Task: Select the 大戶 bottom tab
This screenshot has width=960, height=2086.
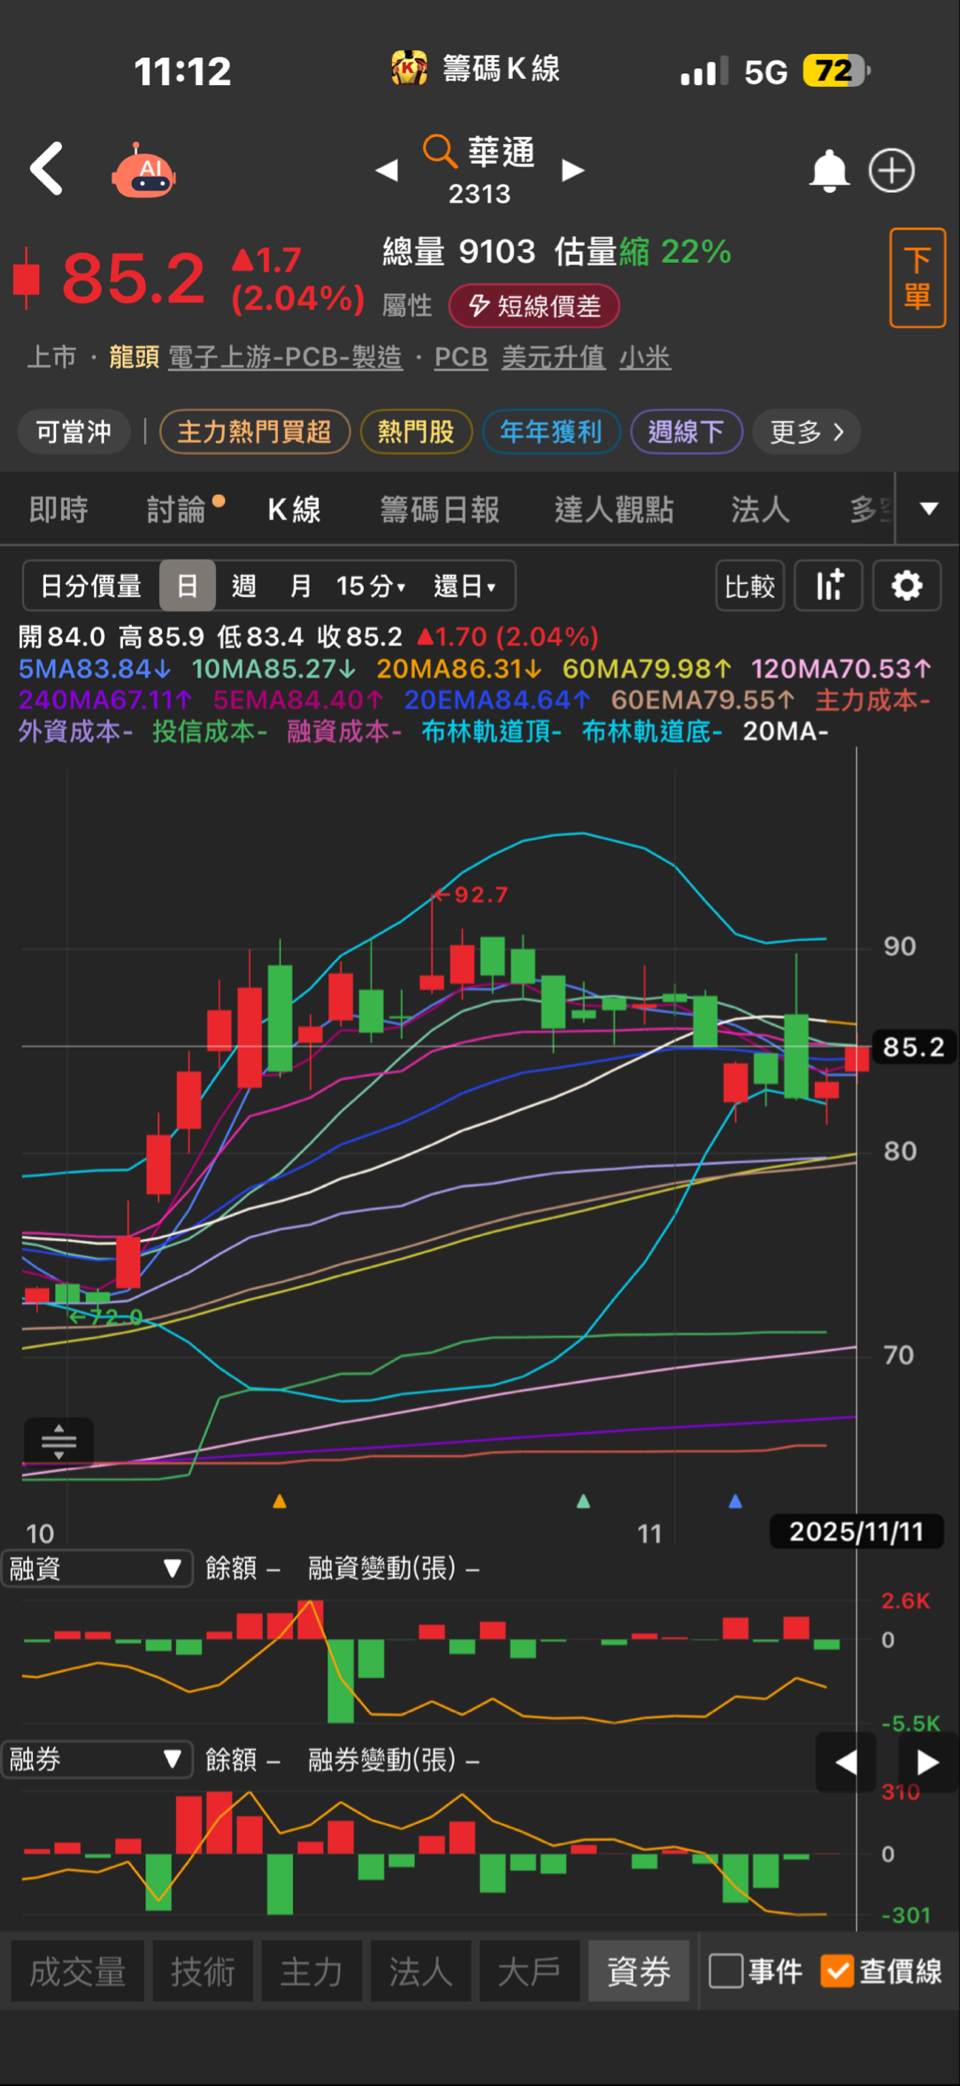Action: click(x=530, y=1971)
